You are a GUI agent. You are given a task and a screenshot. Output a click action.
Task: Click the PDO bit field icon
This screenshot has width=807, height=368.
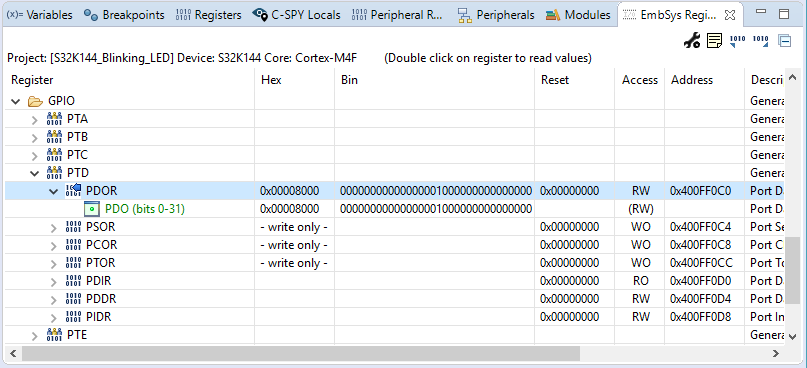(91, 209)
